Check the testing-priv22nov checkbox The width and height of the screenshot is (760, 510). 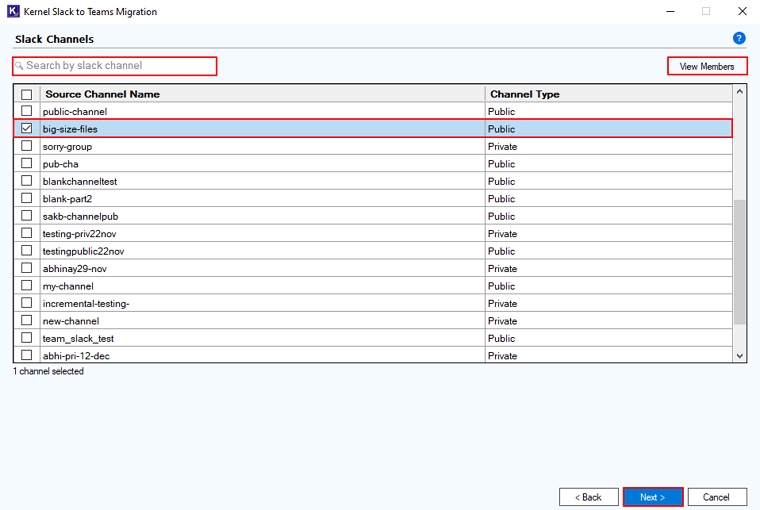[27, 233]
